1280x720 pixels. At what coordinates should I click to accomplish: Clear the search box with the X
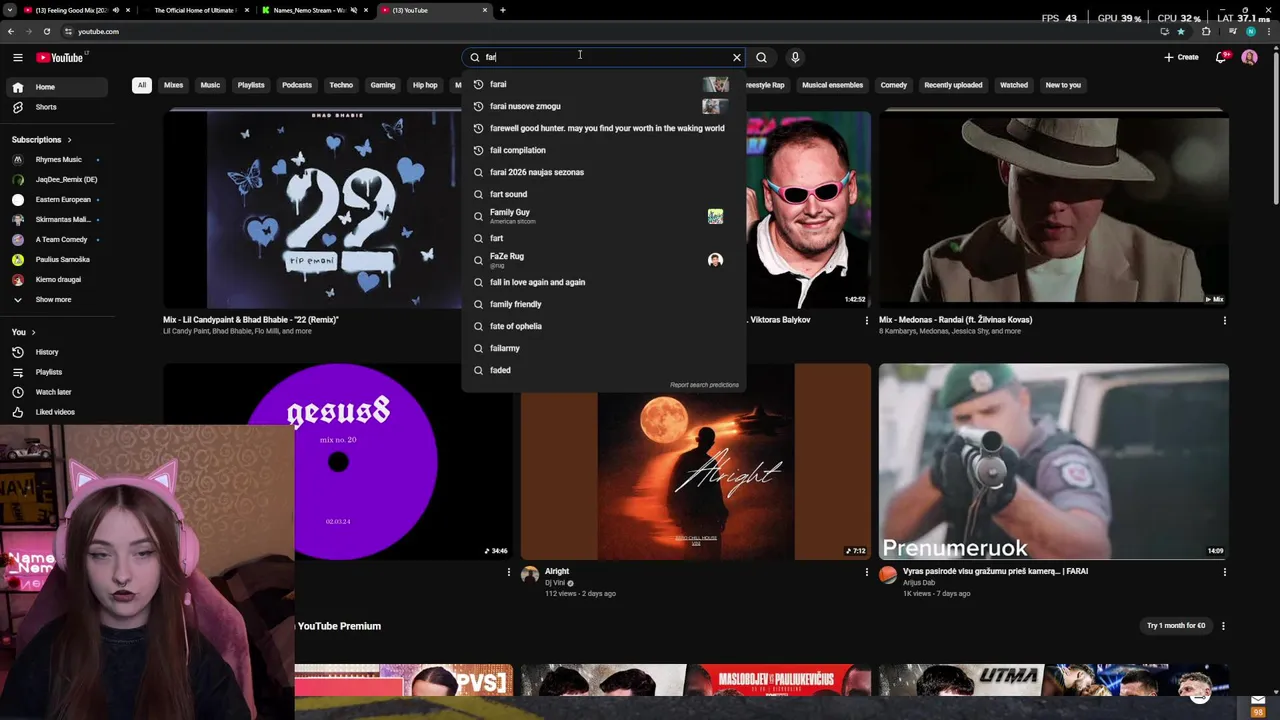point(737,57)
